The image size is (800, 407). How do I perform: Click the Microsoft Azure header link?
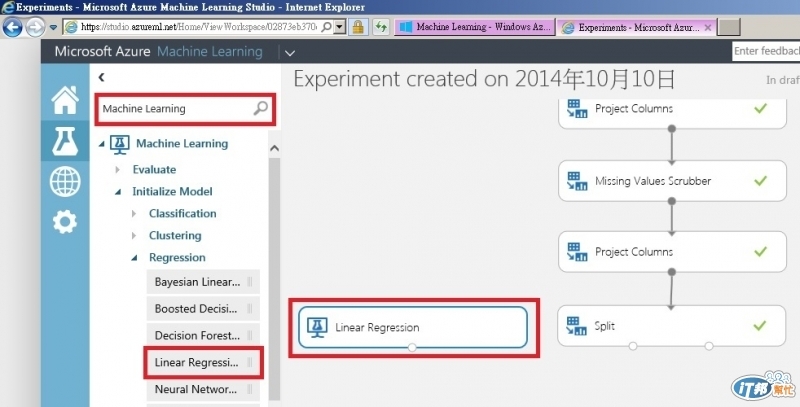pos(102,52)
